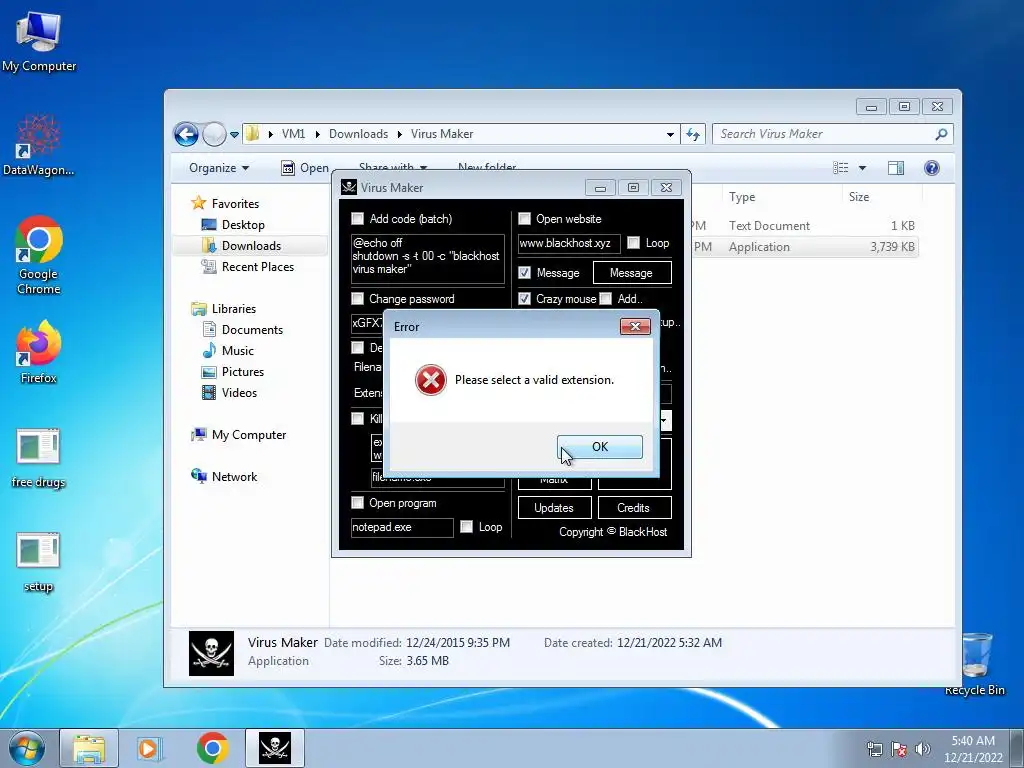1024x768 pixels.
Task: Select Virus Maker in the address breadcrumb
Action: 442,134
